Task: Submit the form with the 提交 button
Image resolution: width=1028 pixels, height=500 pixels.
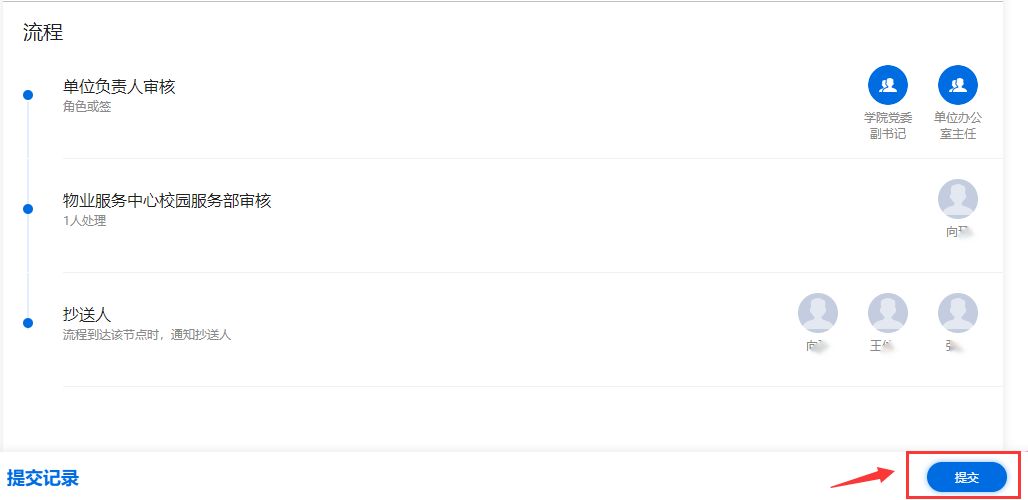Action: [x=966, y=478]
